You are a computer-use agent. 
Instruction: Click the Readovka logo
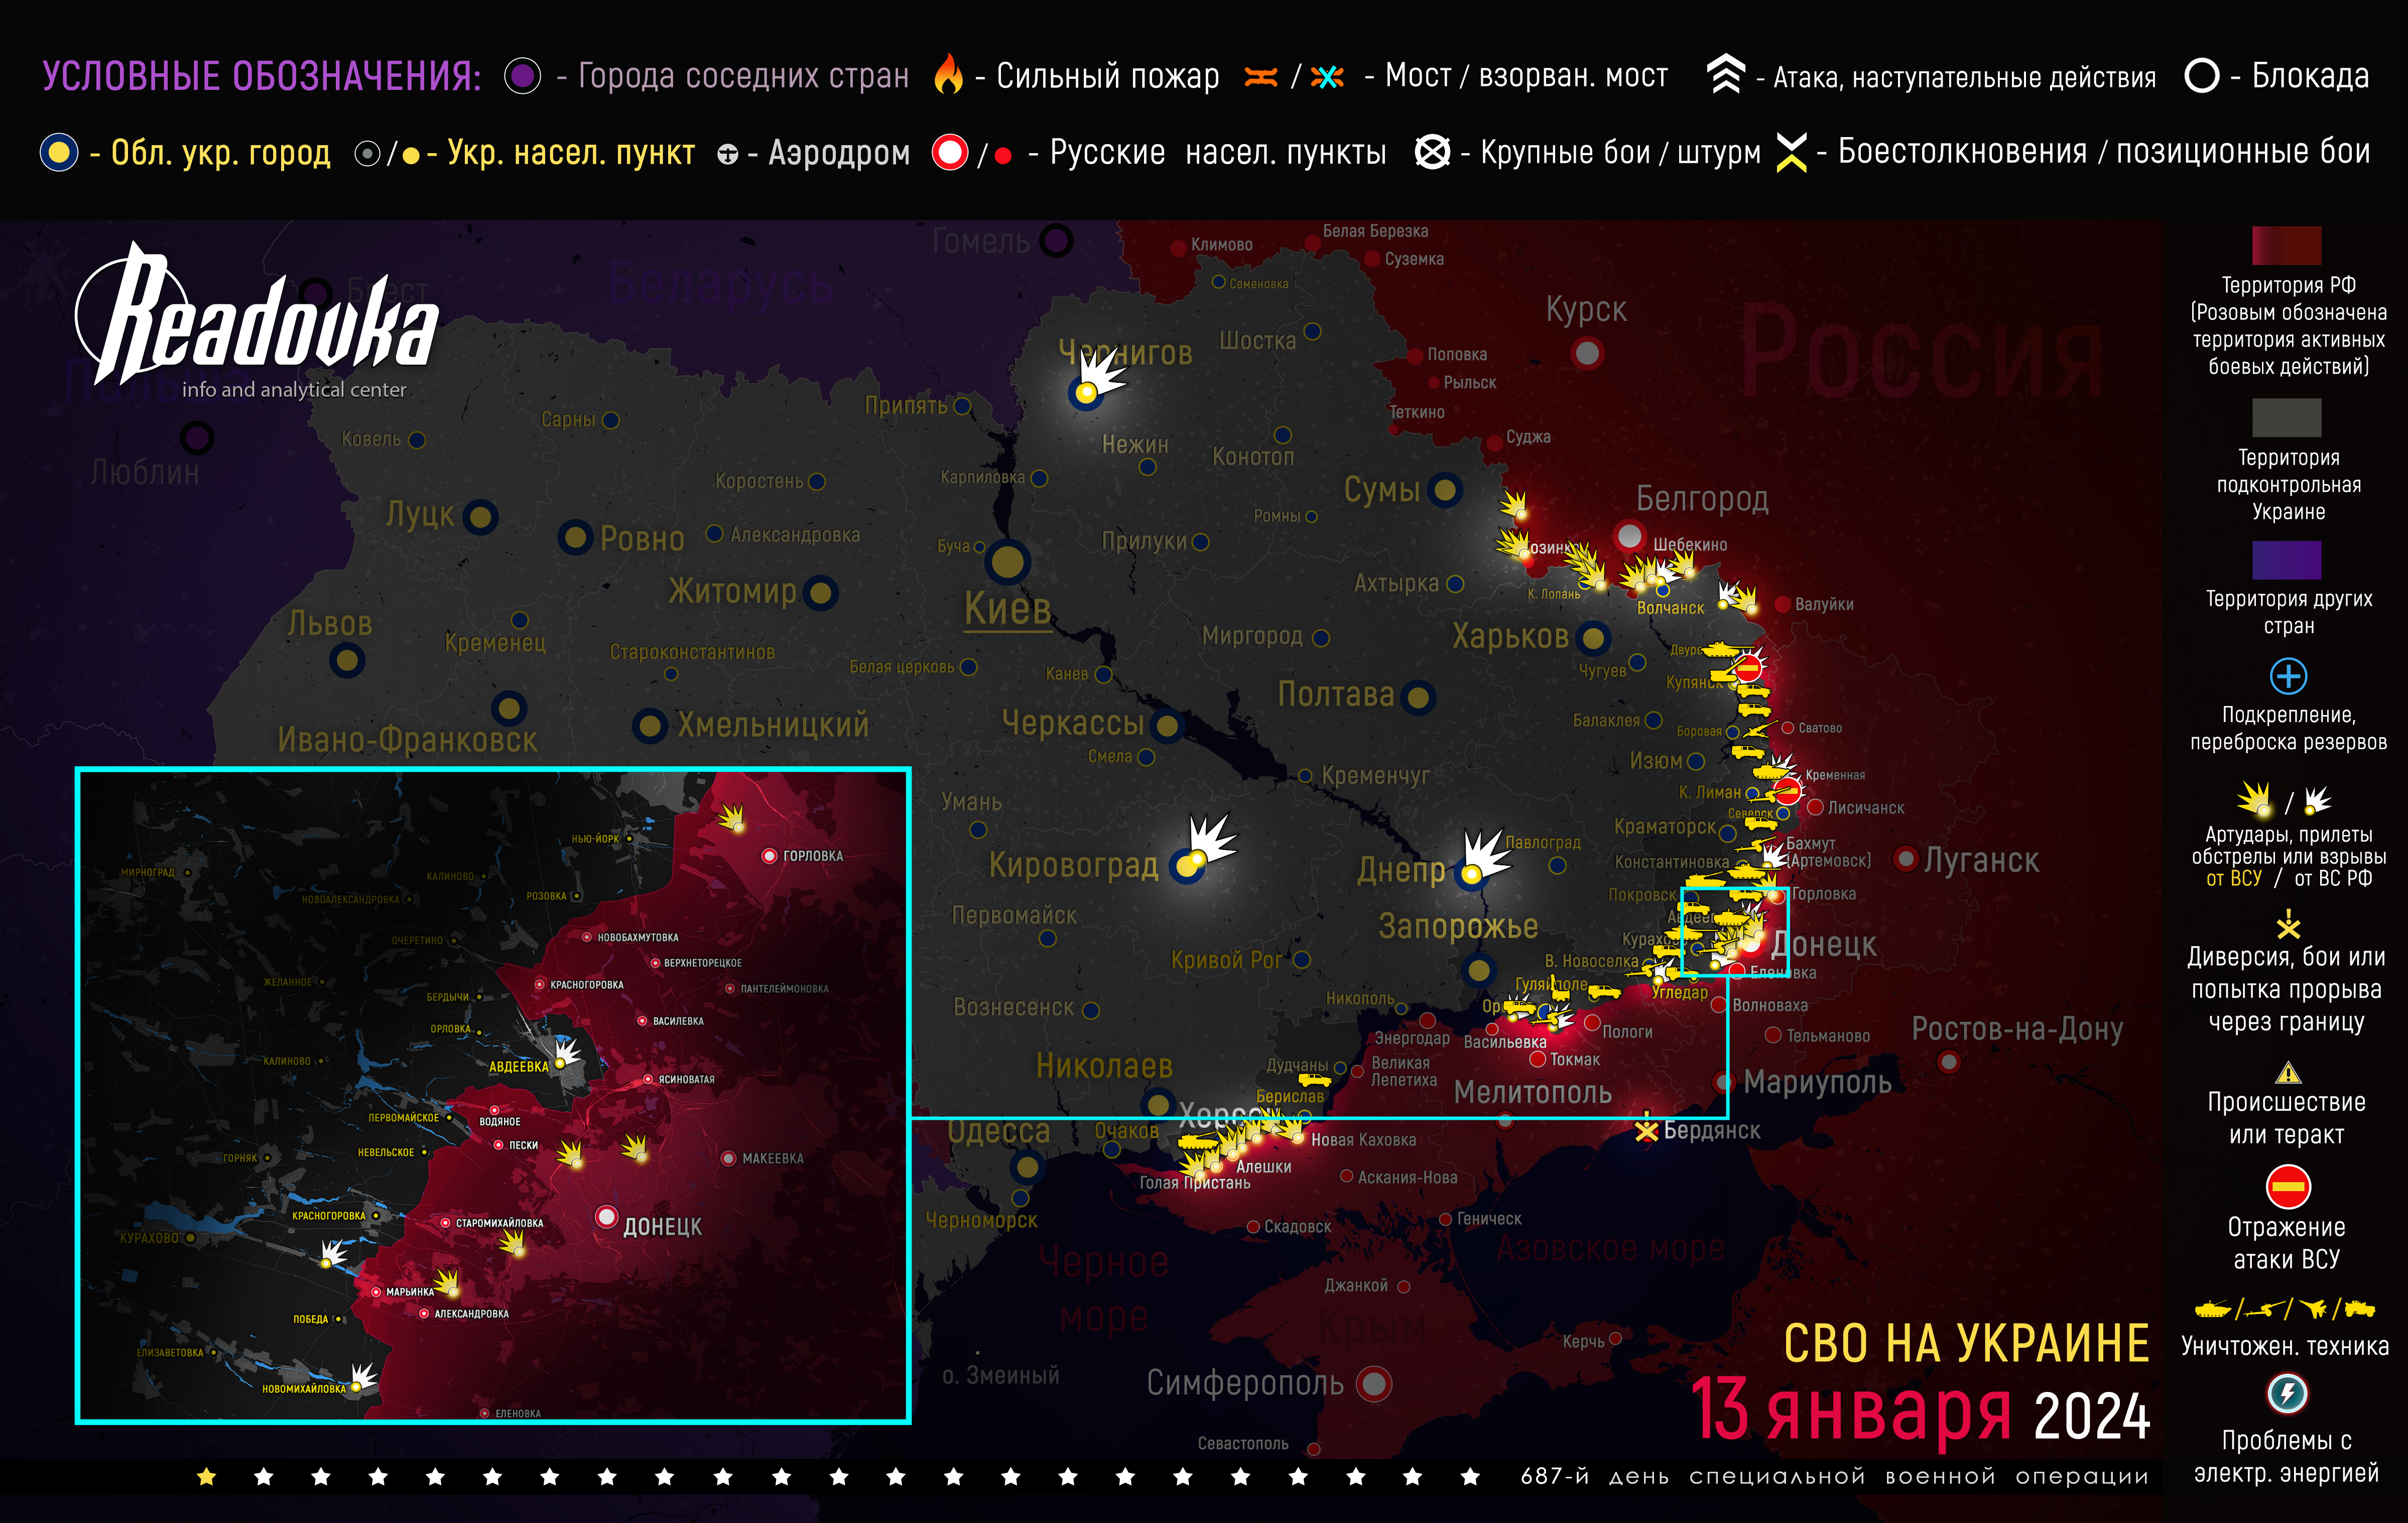coord(258,320)
